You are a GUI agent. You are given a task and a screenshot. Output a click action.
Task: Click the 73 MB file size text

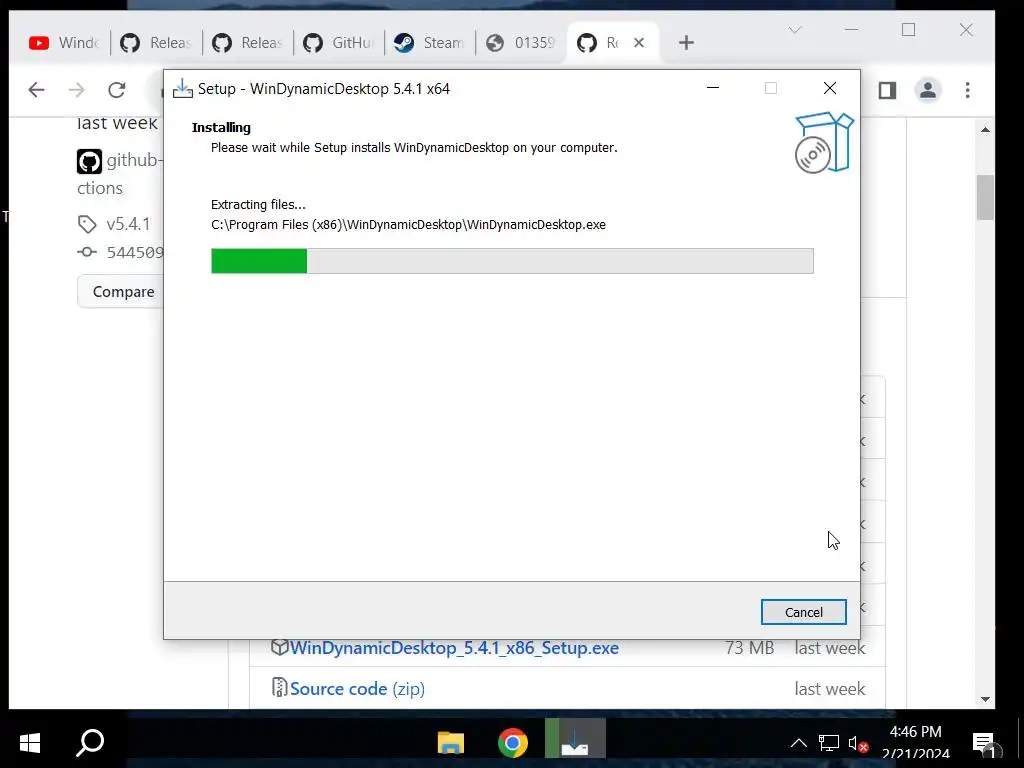pos(749,648)
